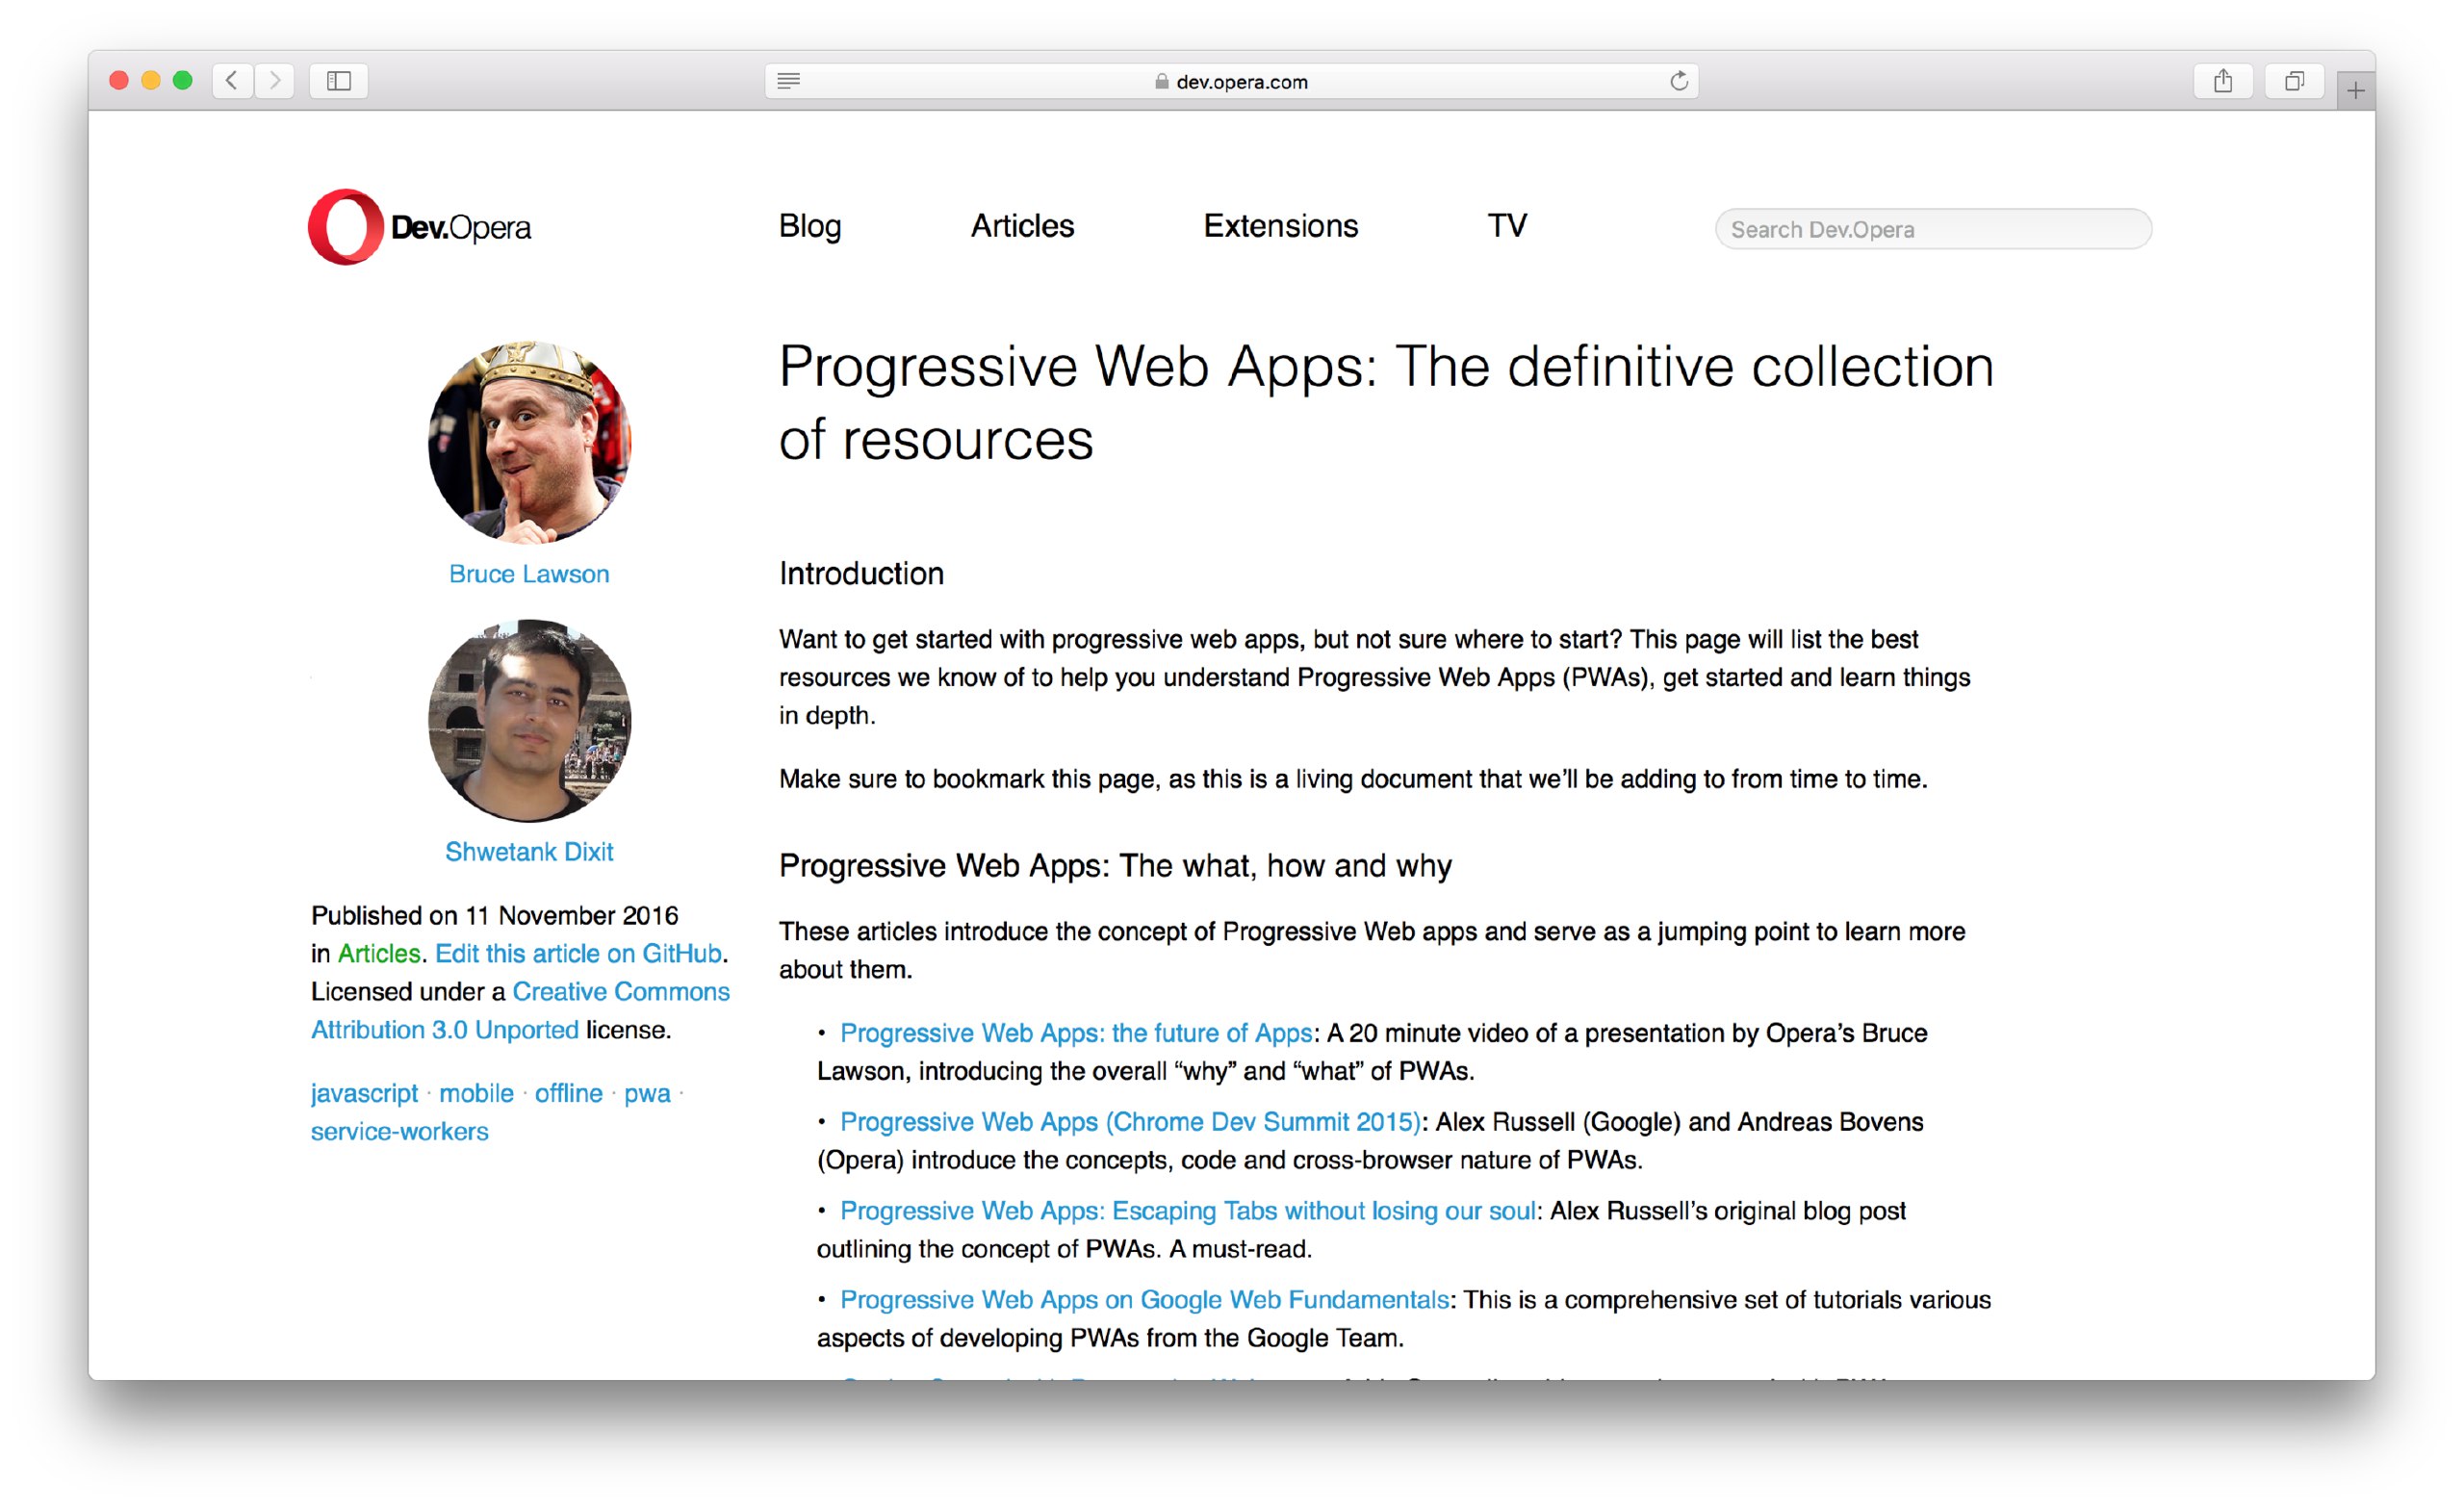Click Edit this article on GitHub
The height and width of the screenshot is (1507, 2464).
pyautogui.click(x=578, y=954)
